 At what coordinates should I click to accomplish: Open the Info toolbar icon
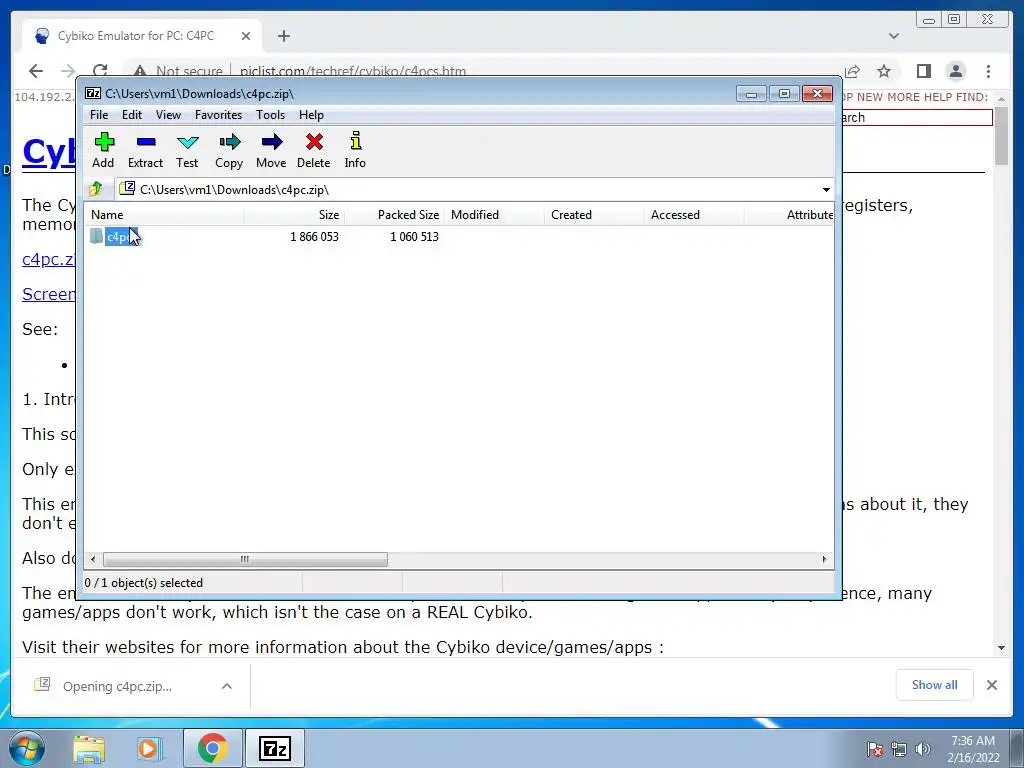(x=355, y=150)
